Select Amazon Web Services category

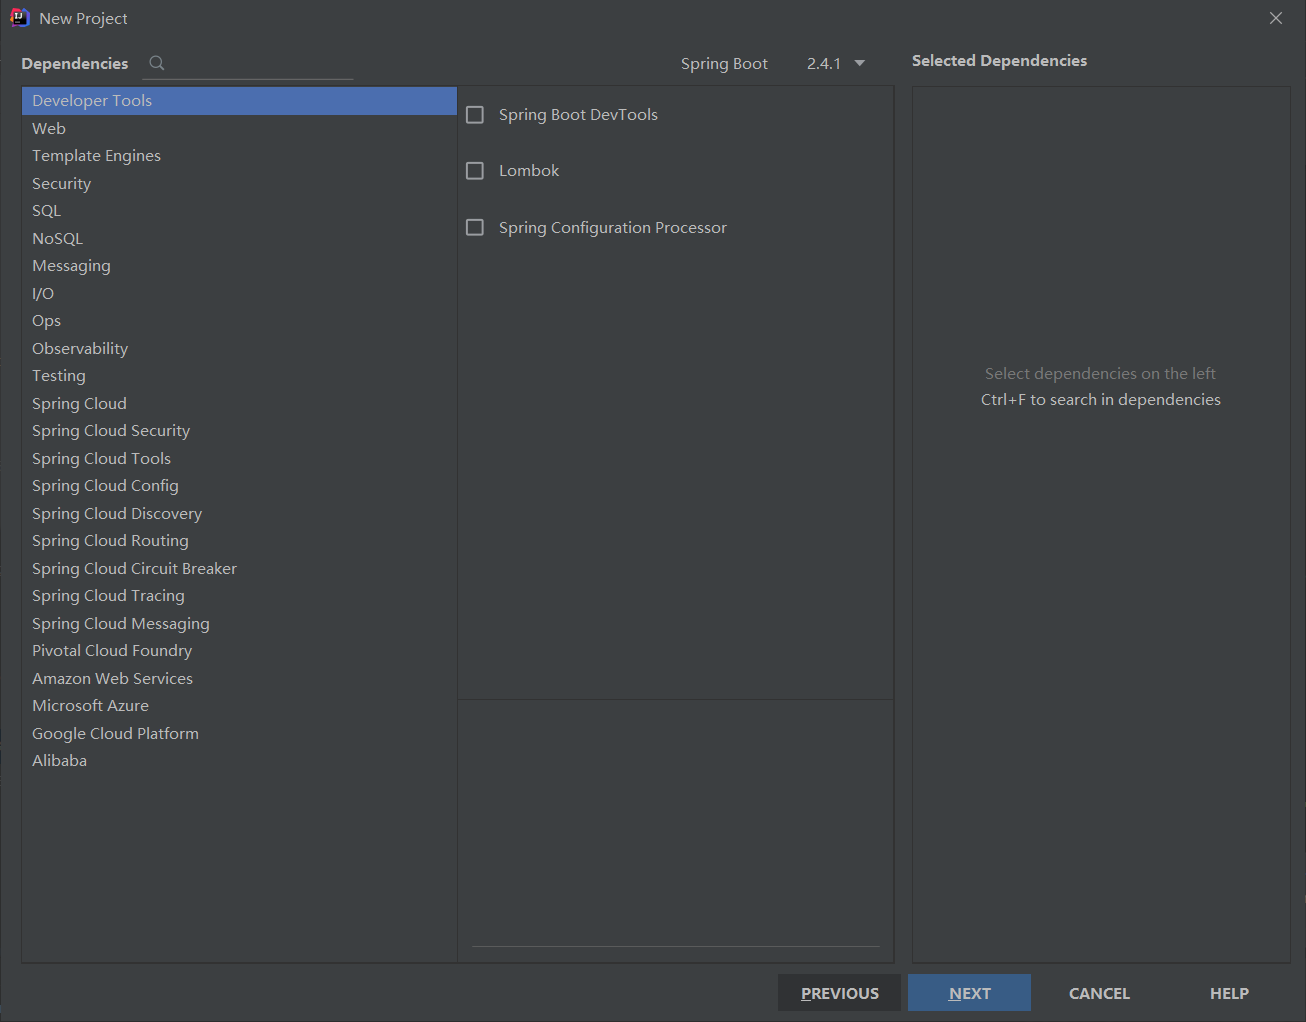[x=239, y=679]
